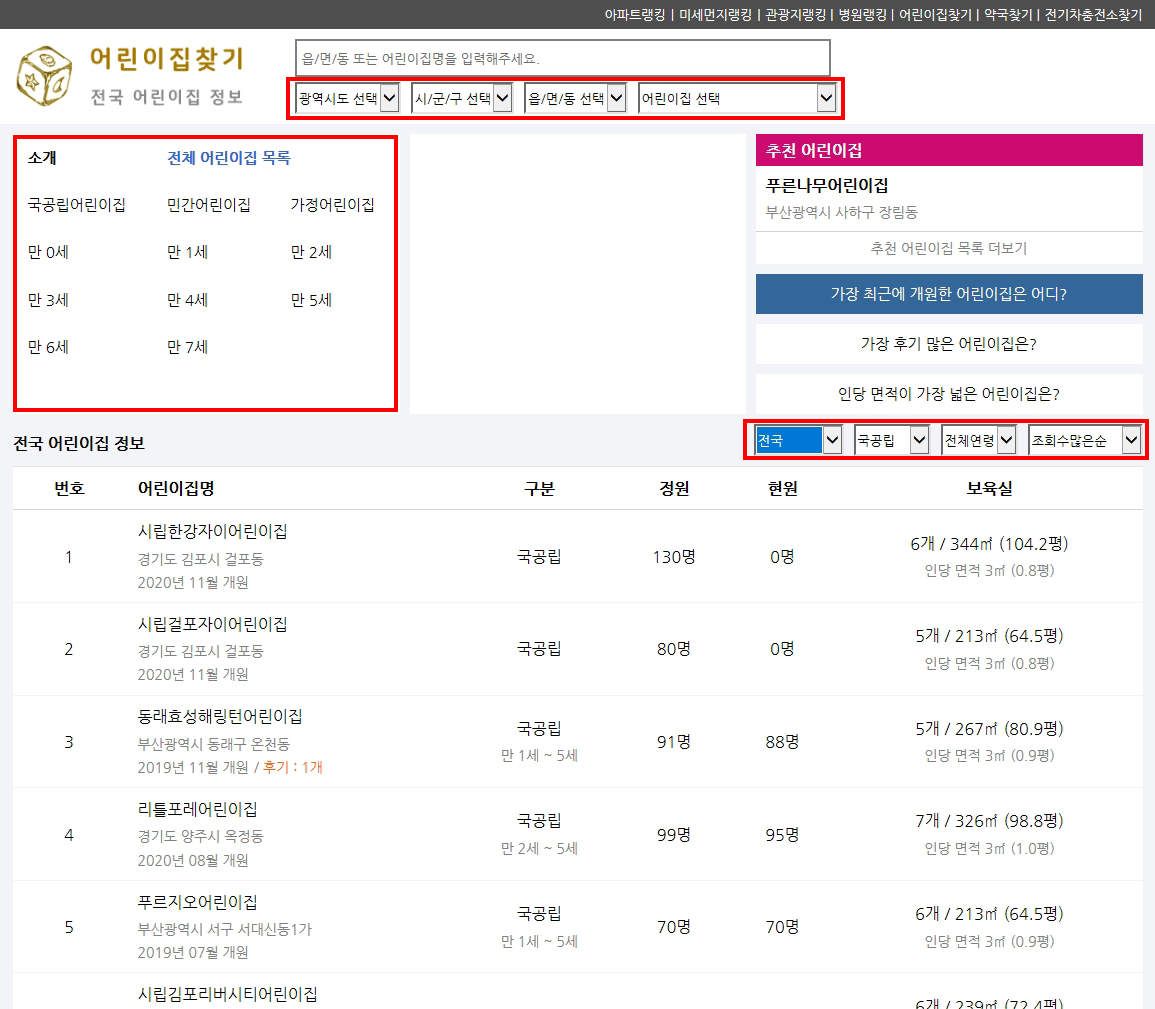Click the 추천 어린이집 header

pos(949,150)
